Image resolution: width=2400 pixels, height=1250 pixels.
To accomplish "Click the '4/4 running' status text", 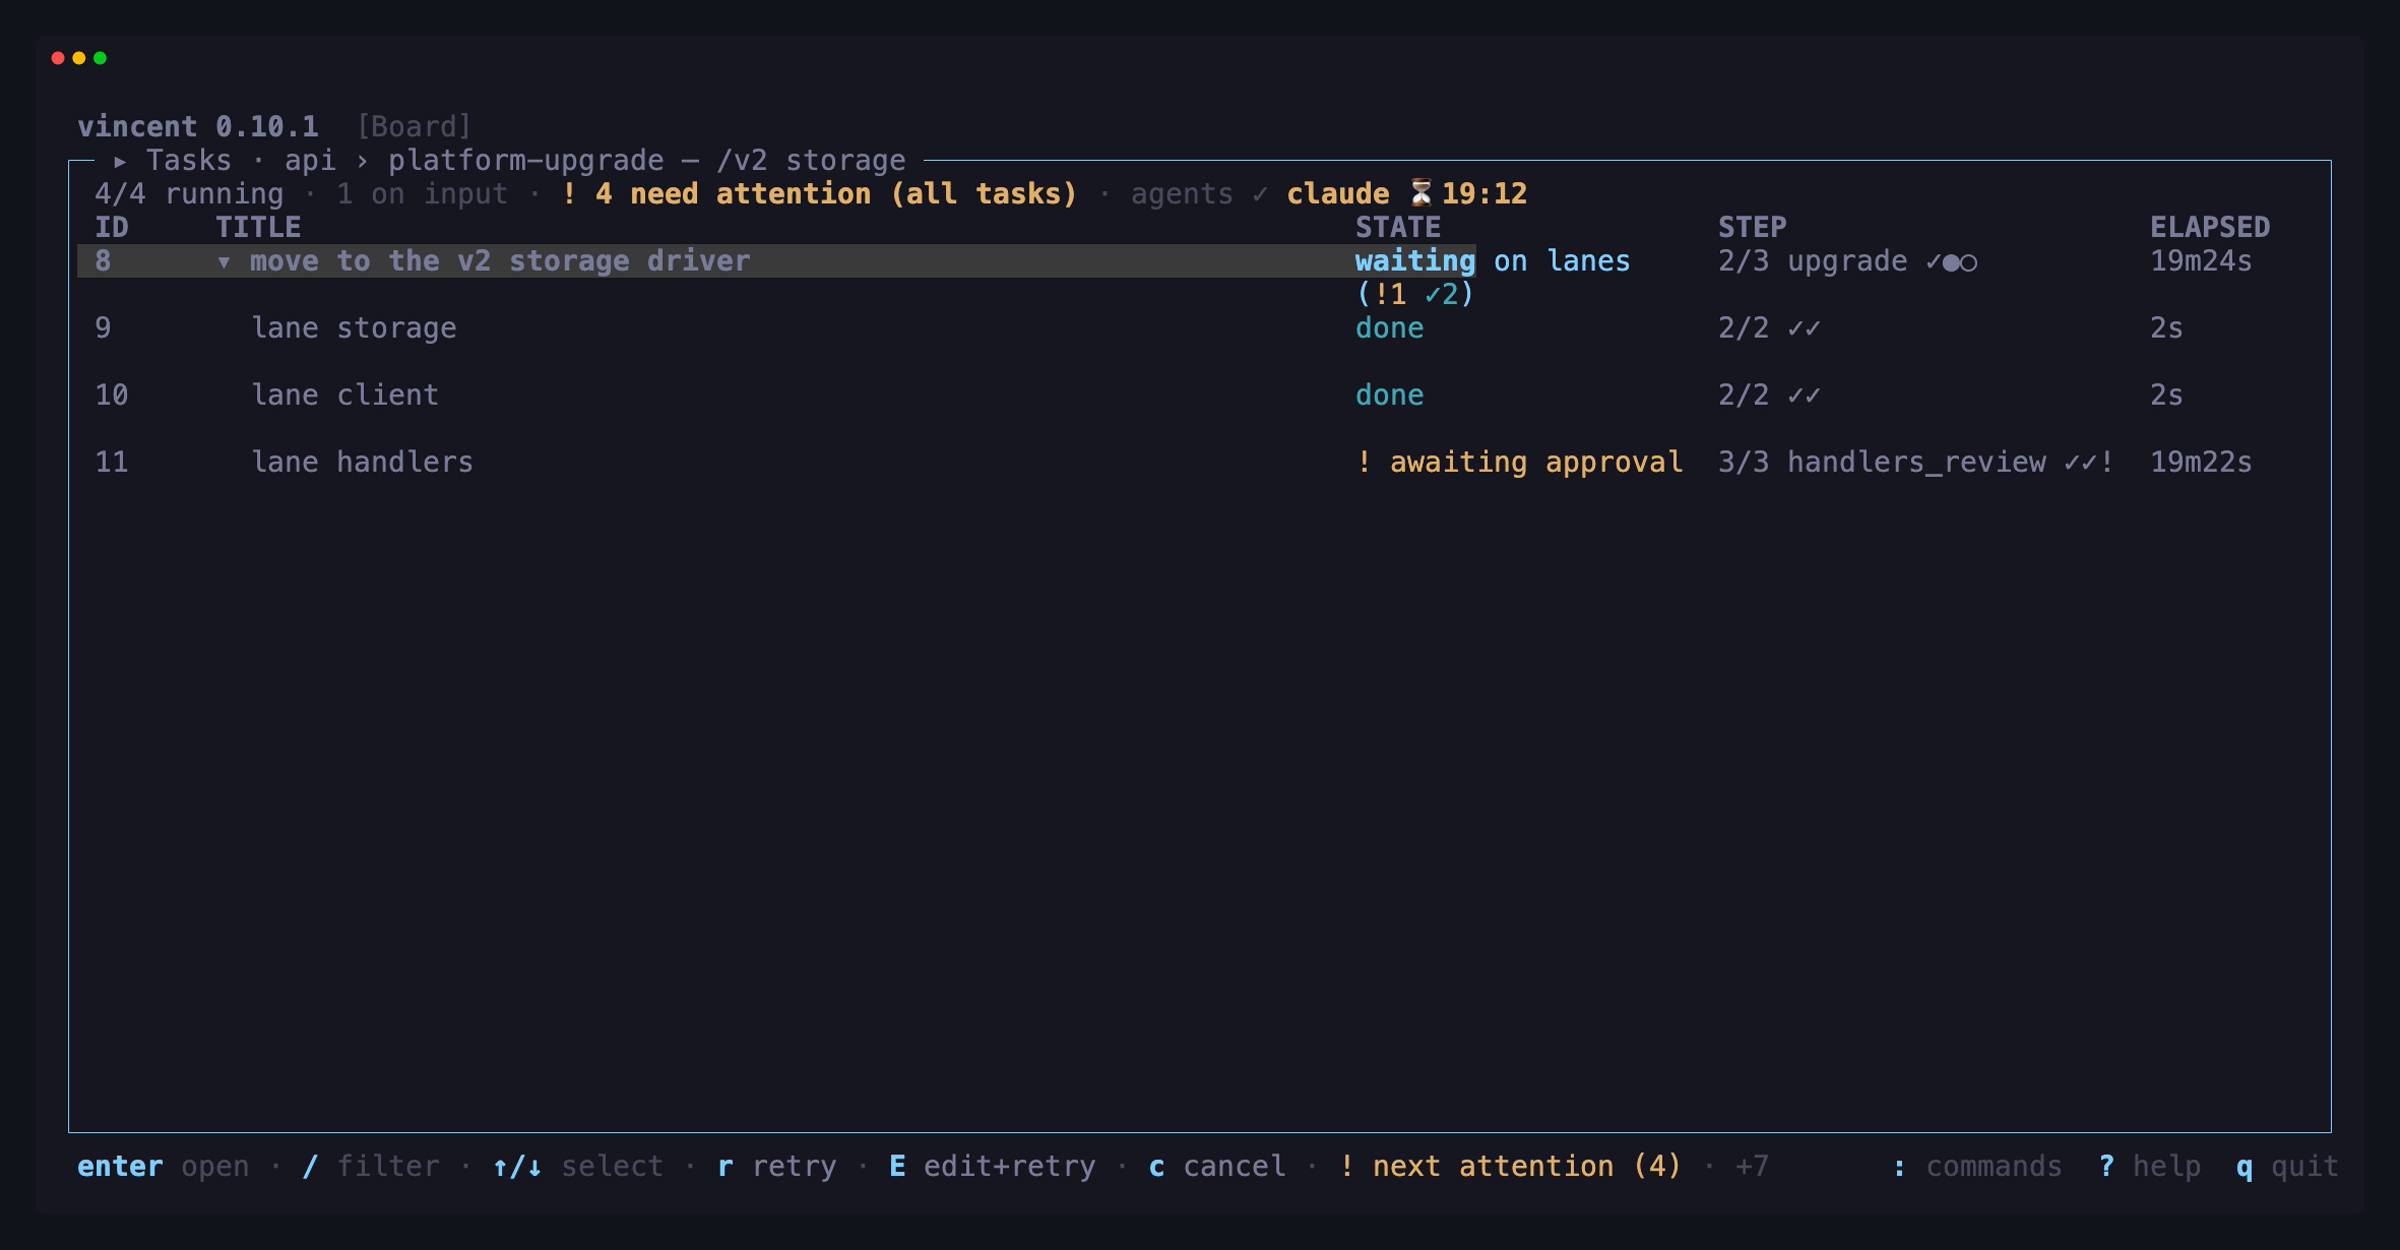I will coord(189,194).
